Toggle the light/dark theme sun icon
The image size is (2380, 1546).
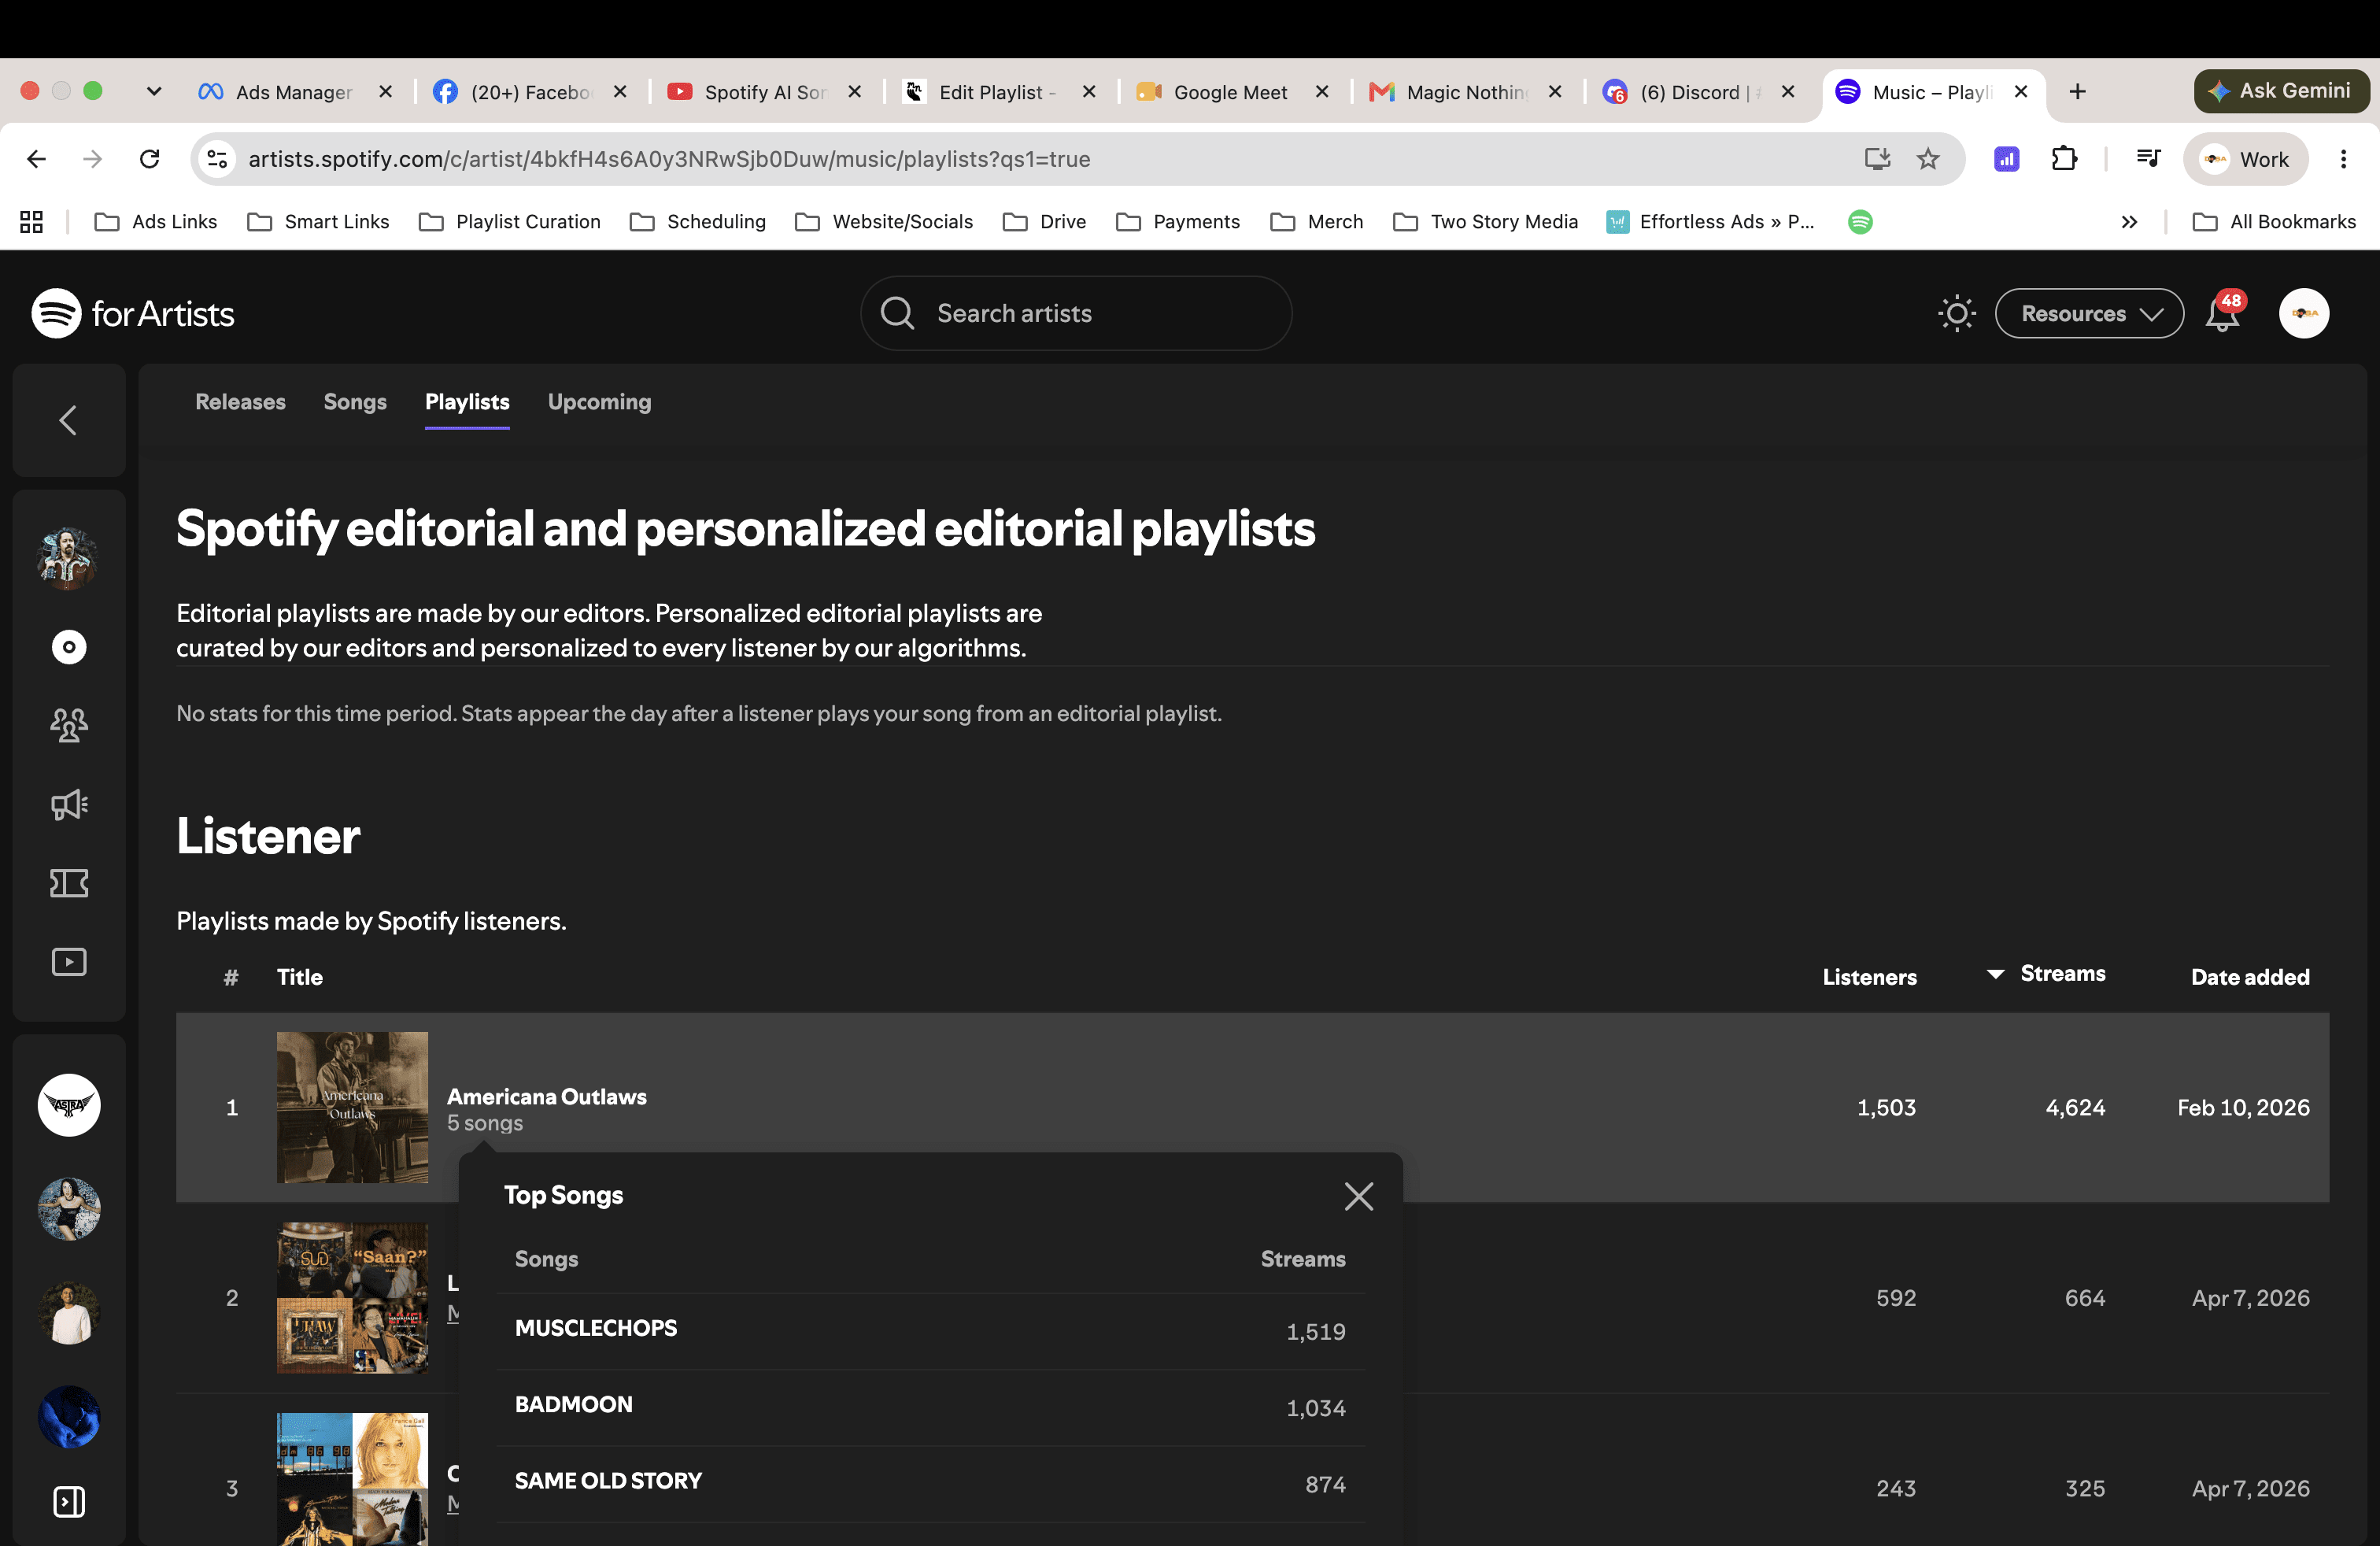coord(1956,314)
